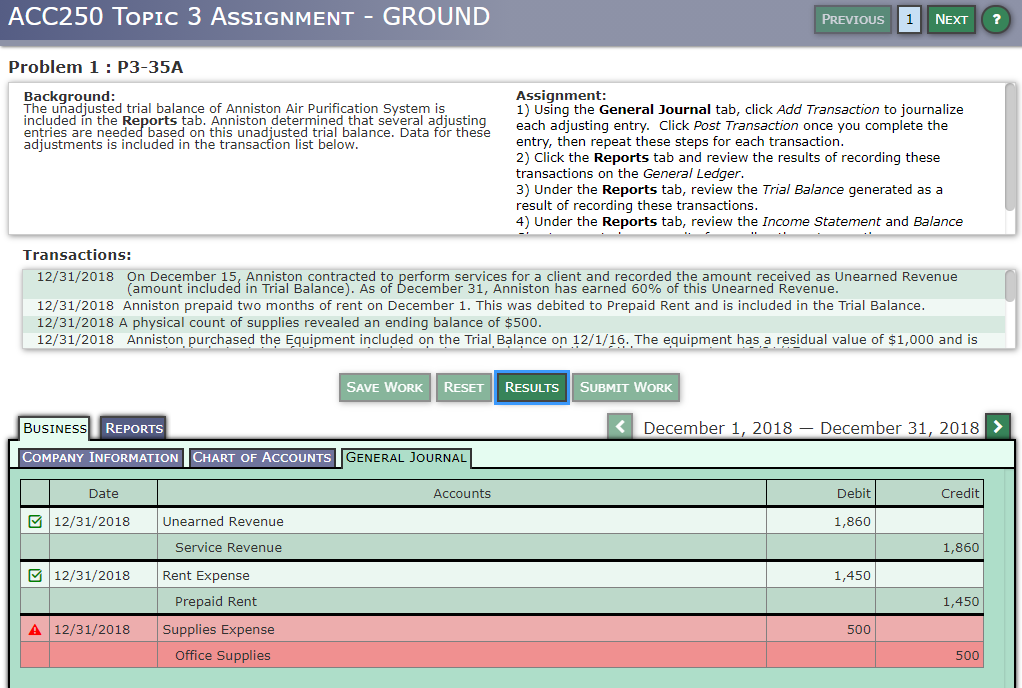This screenshot has width=1022, height=688.
Task: Click the Results button
Action: pyautogui.click(x=531, y=387)
